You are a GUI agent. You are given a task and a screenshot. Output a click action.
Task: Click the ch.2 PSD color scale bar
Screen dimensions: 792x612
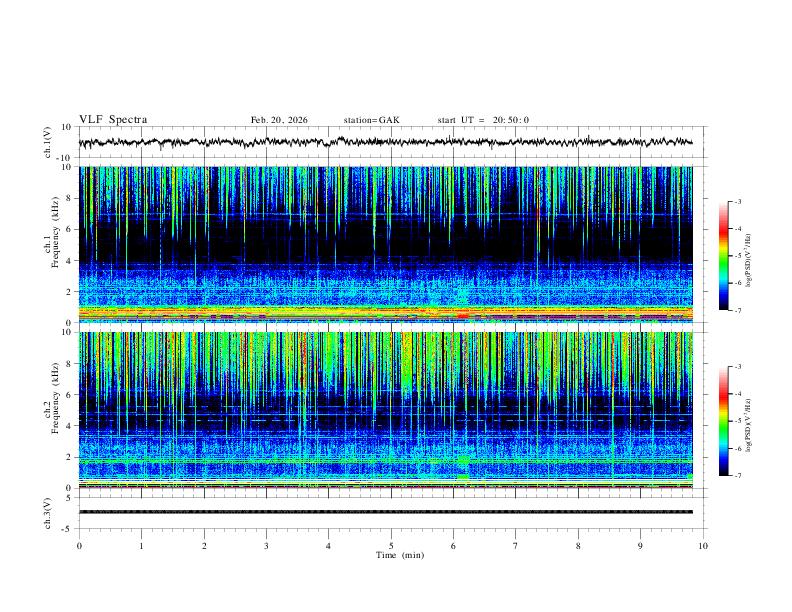click(723, 421)
